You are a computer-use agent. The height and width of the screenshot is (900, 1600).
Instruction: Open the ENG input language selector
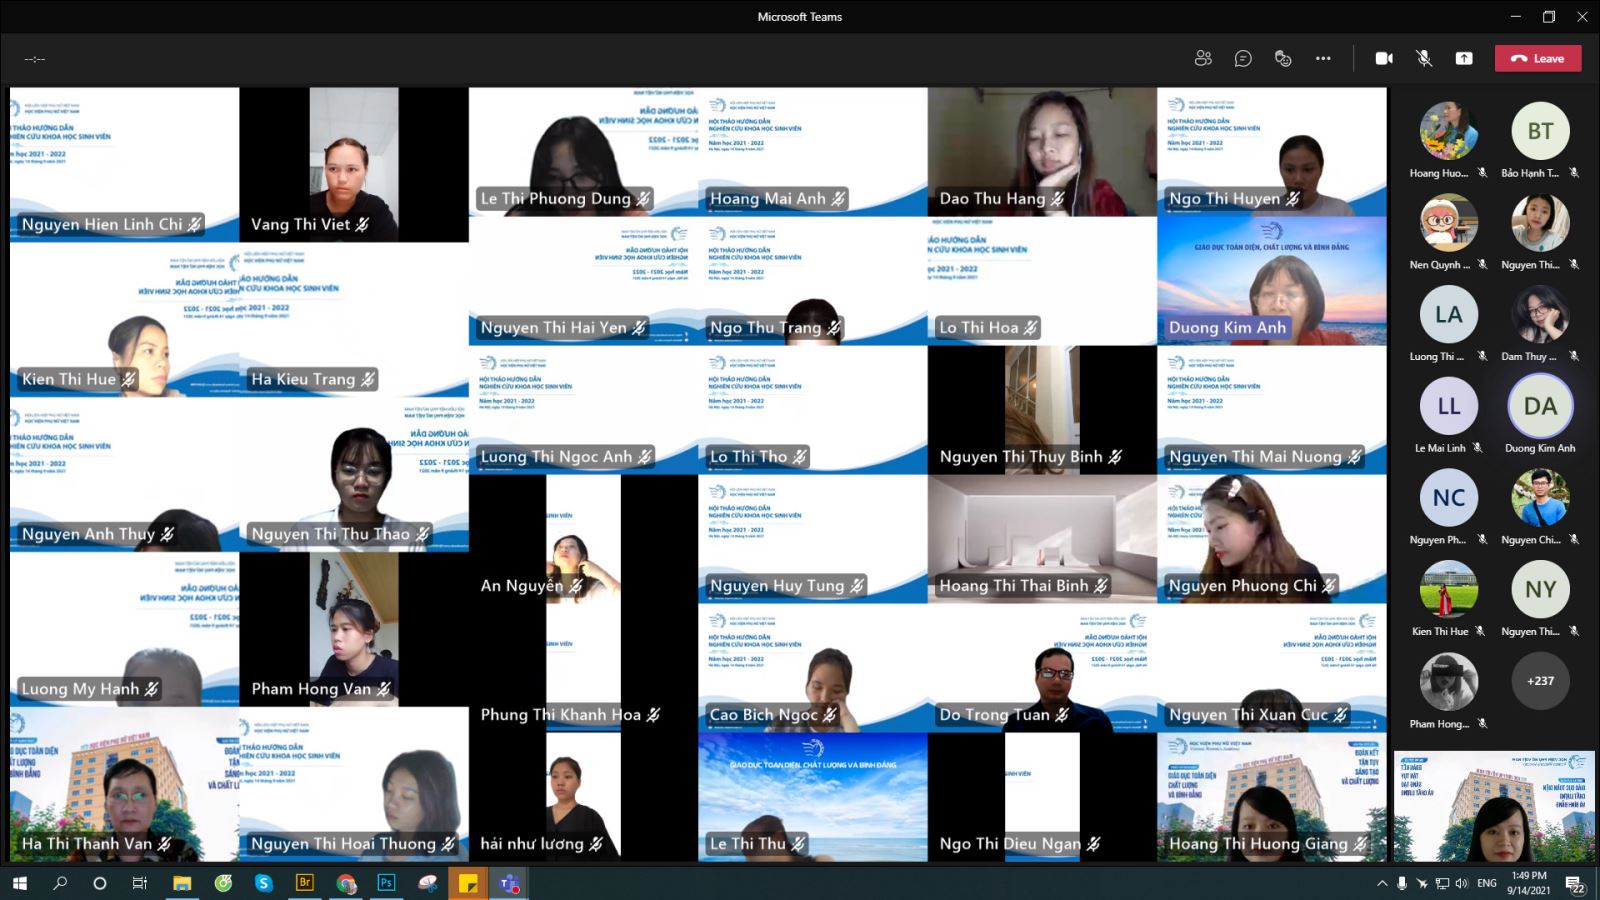click(x=1487, y=883)
